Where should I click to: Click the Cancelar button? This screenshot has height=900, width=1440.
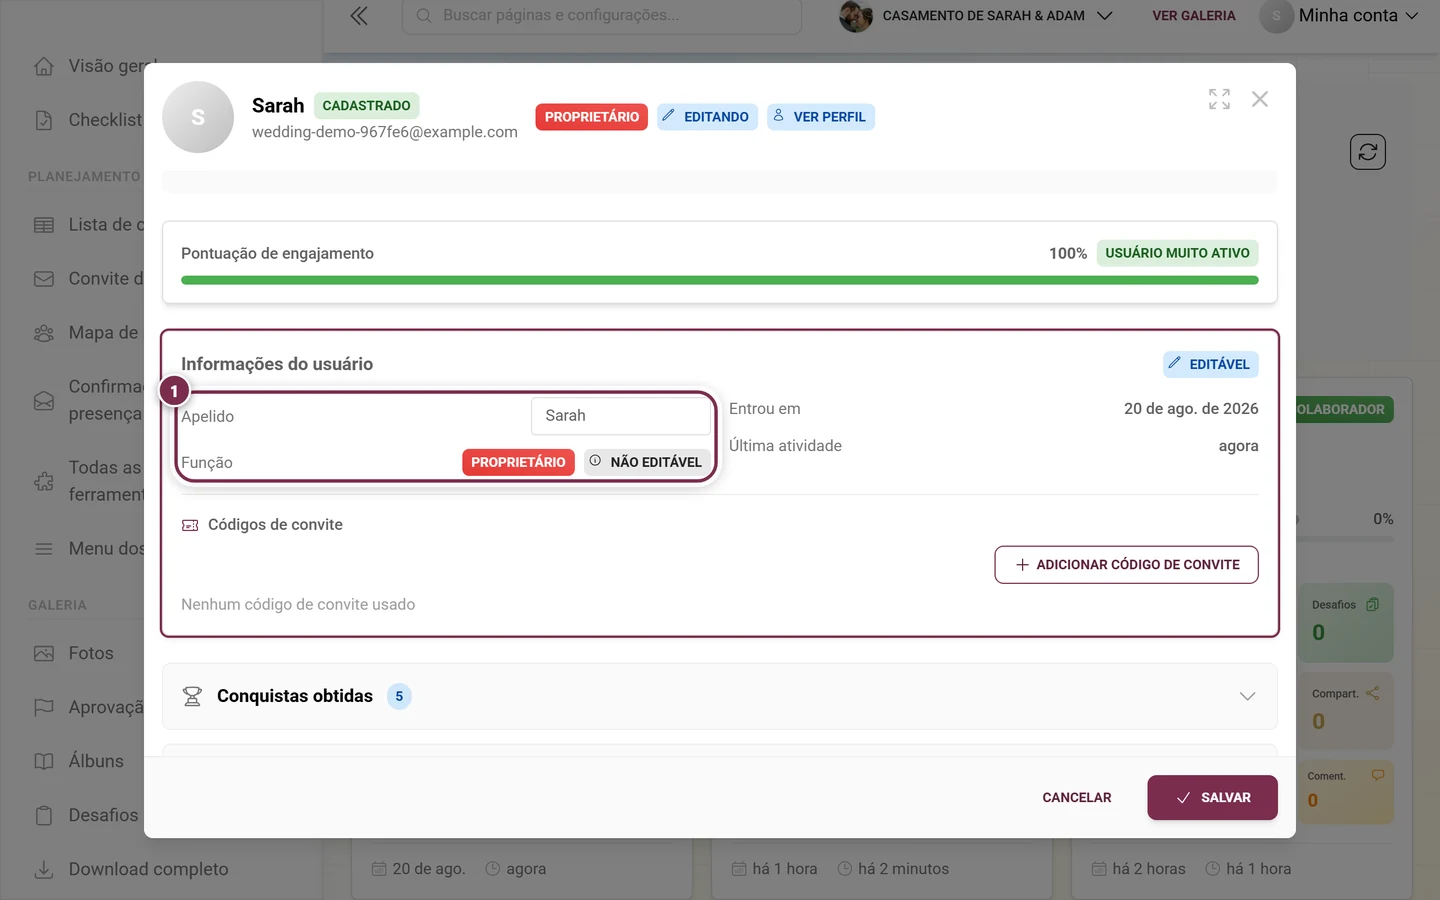click(1077, 797)
